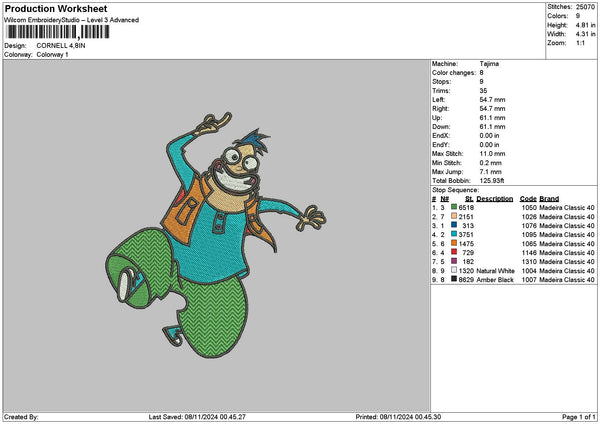Click the Page 1 of 1 indicator
600x424 pixels.
(x=579, y=417)
